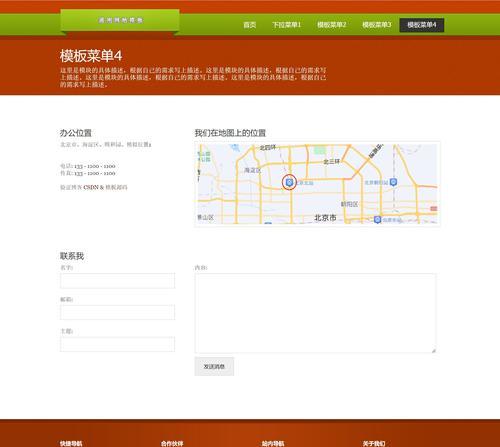The width and height of the screenshot is (500, 447).
Task: Click the red-circled map marker icon
Action: click(289, 182)
